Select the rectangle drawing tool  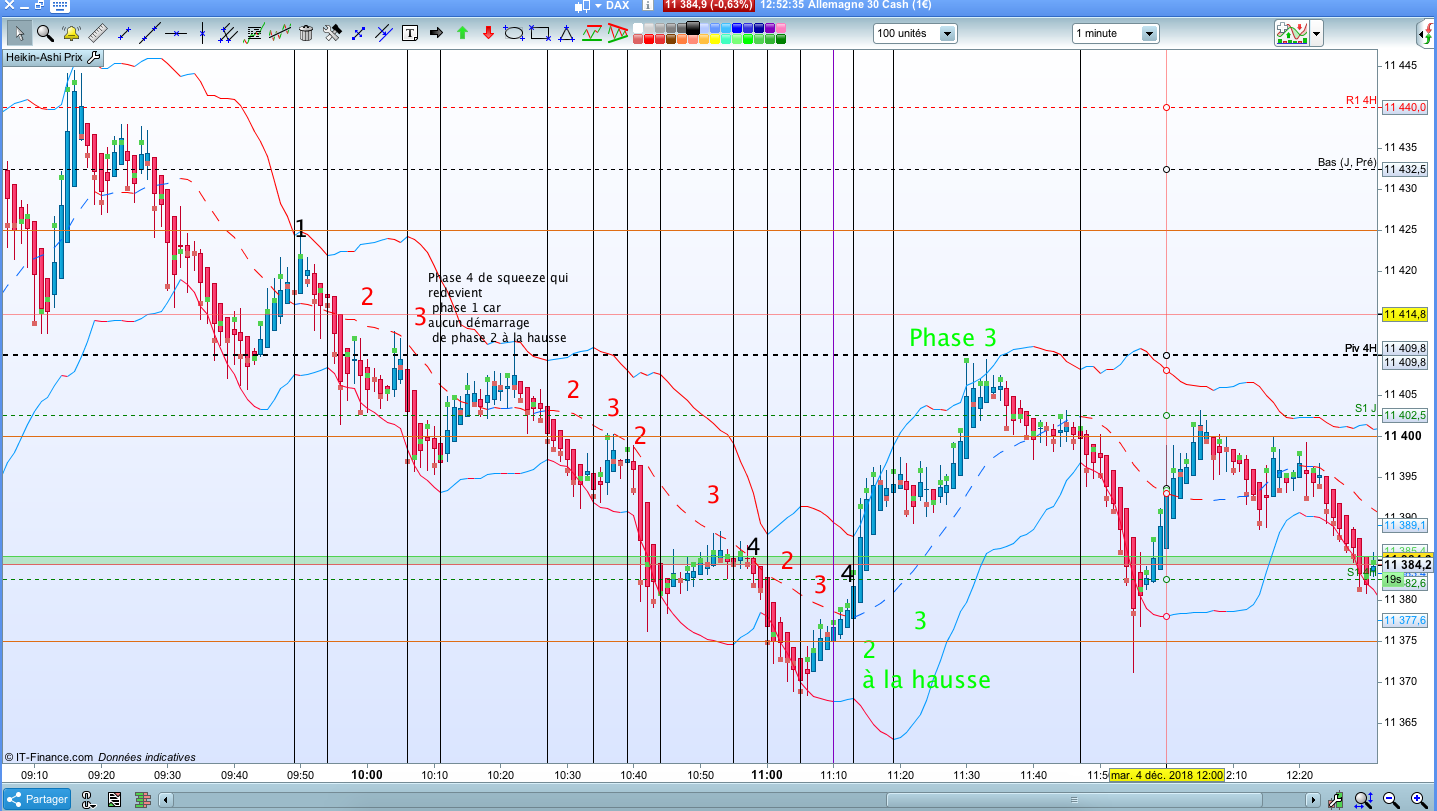point(540,33)
